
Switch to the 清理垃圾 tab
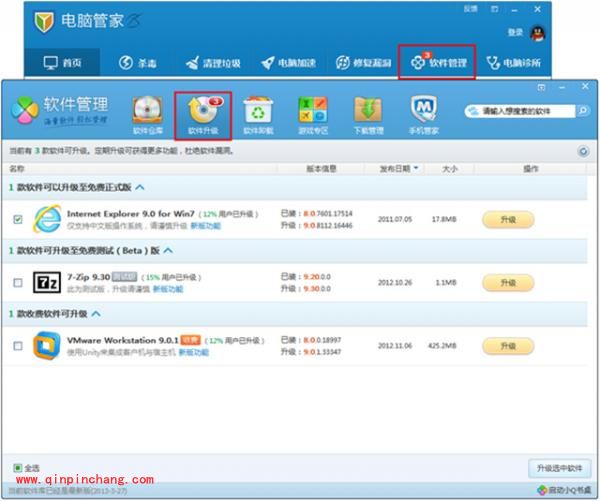[213, 62]
